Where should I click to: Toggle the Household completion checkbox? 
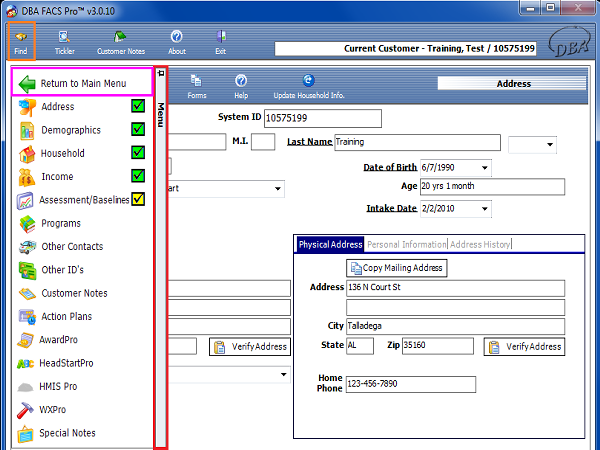point(138,152)
